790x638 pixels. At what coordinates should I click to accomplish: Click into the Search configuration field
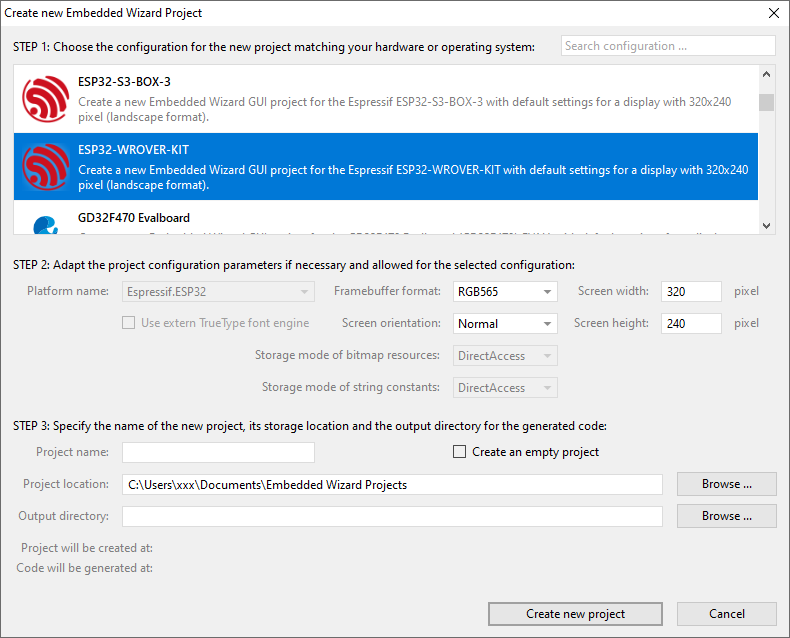point(667,46)
